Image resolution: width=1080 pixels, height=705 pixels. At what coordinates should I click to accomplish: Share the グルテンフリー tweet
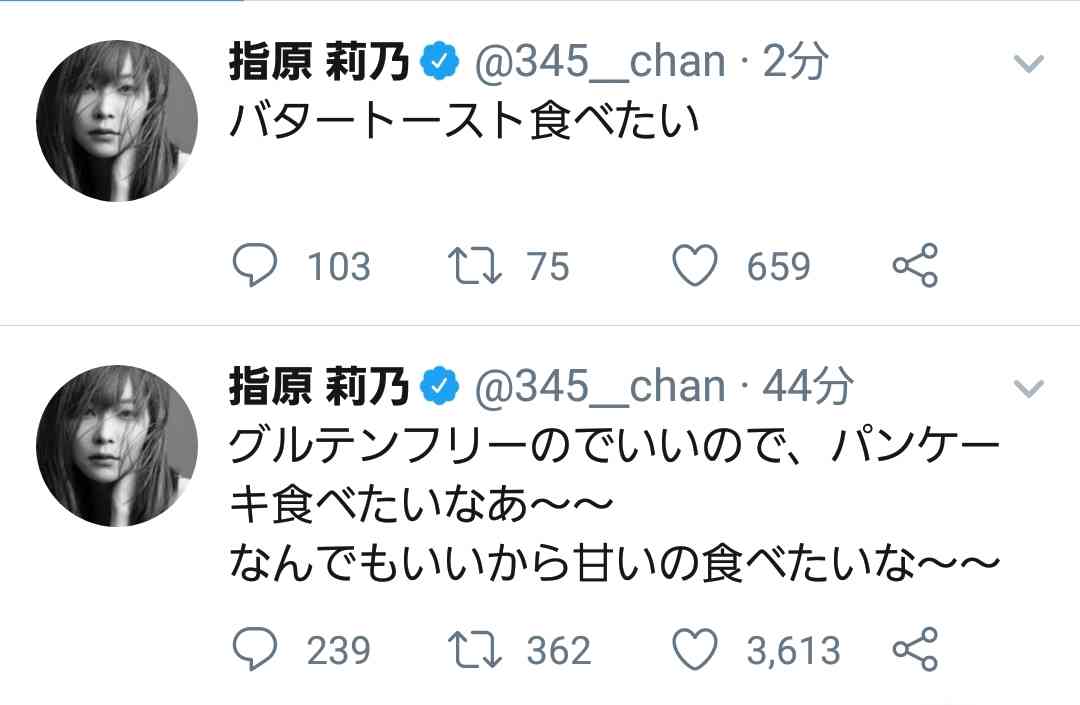pyautogui.click(x=915, y=649)
